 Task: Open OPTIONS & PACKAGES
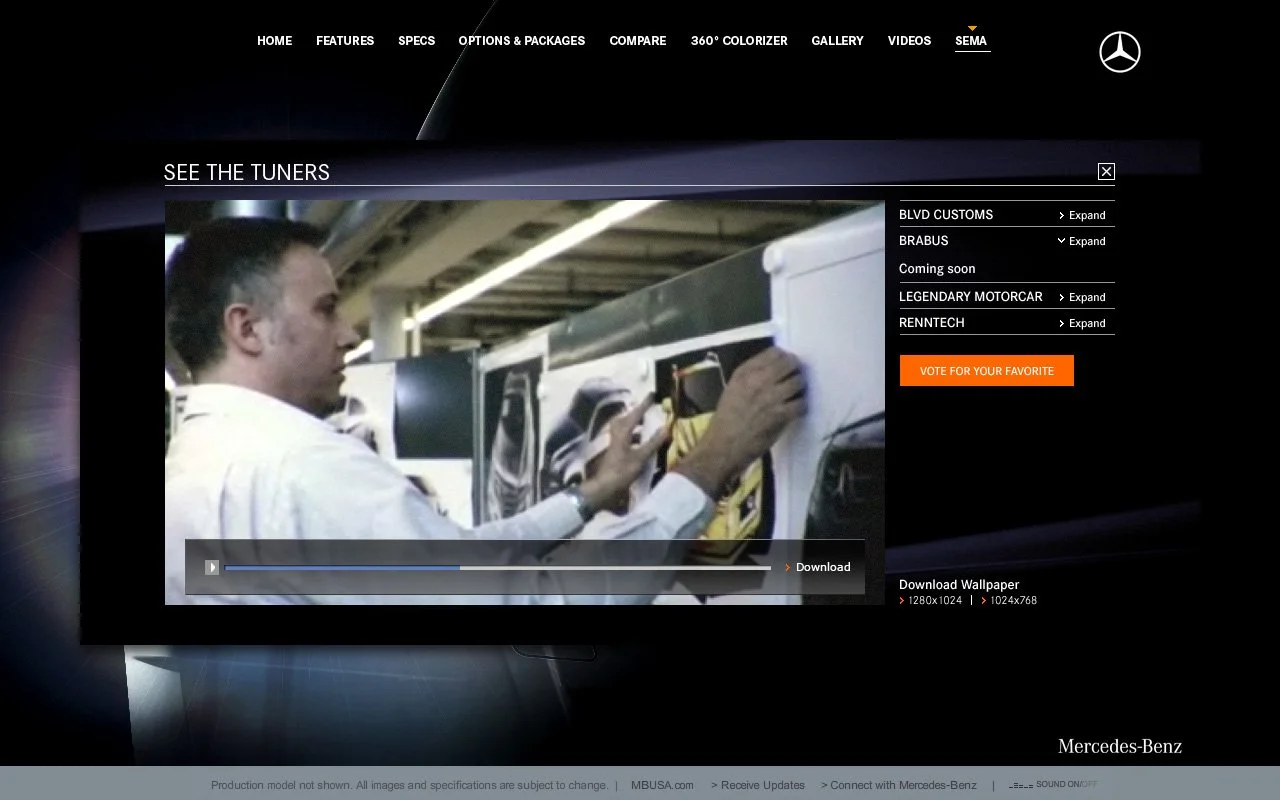(522, 41)
